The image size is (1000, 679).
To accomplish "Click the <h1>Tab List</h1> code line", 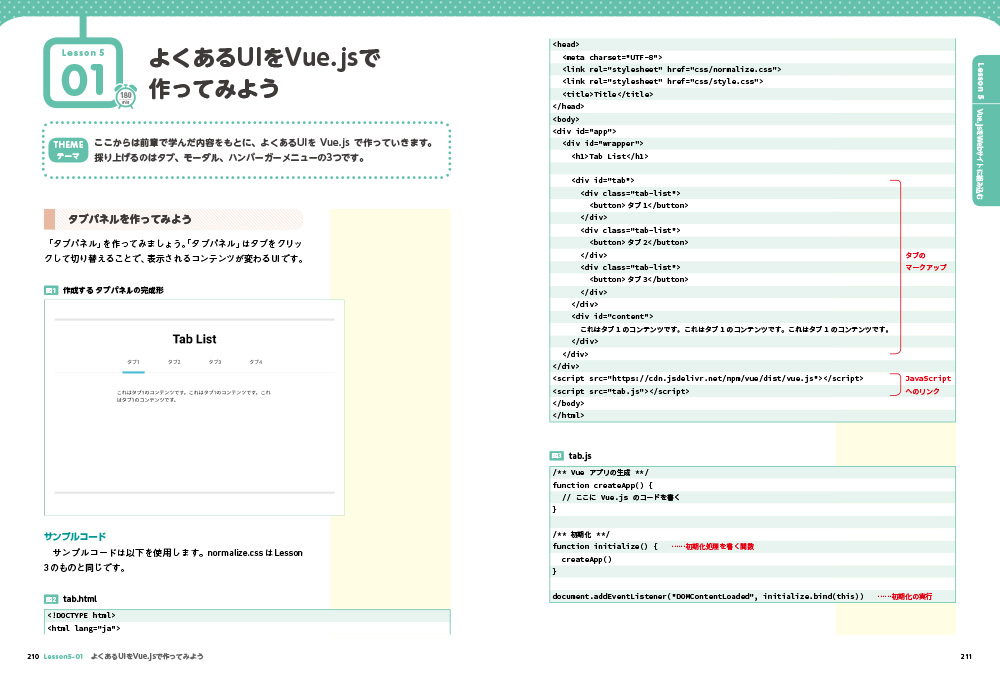I will (x=610, y=156).
